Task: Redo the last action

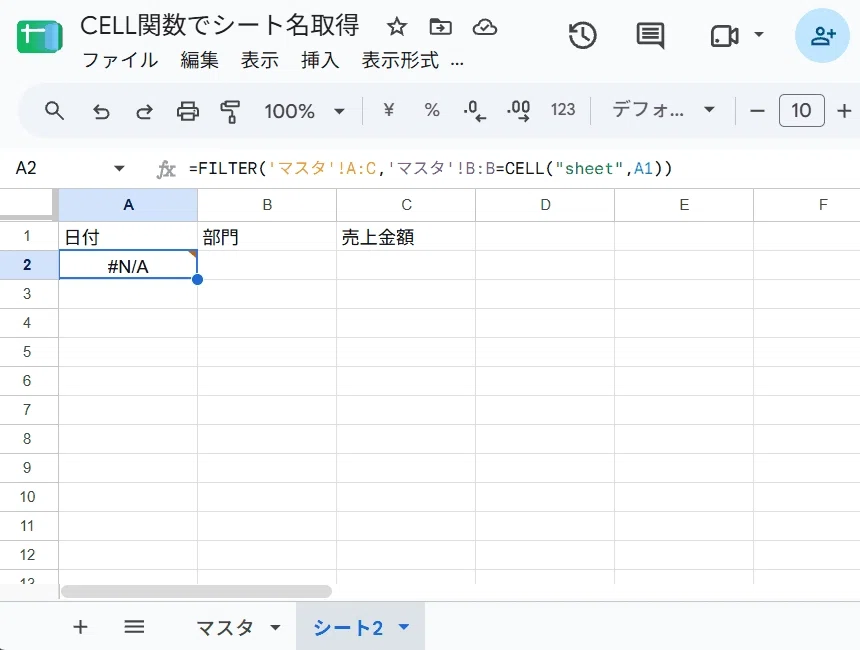Action: tap(144, 112)
